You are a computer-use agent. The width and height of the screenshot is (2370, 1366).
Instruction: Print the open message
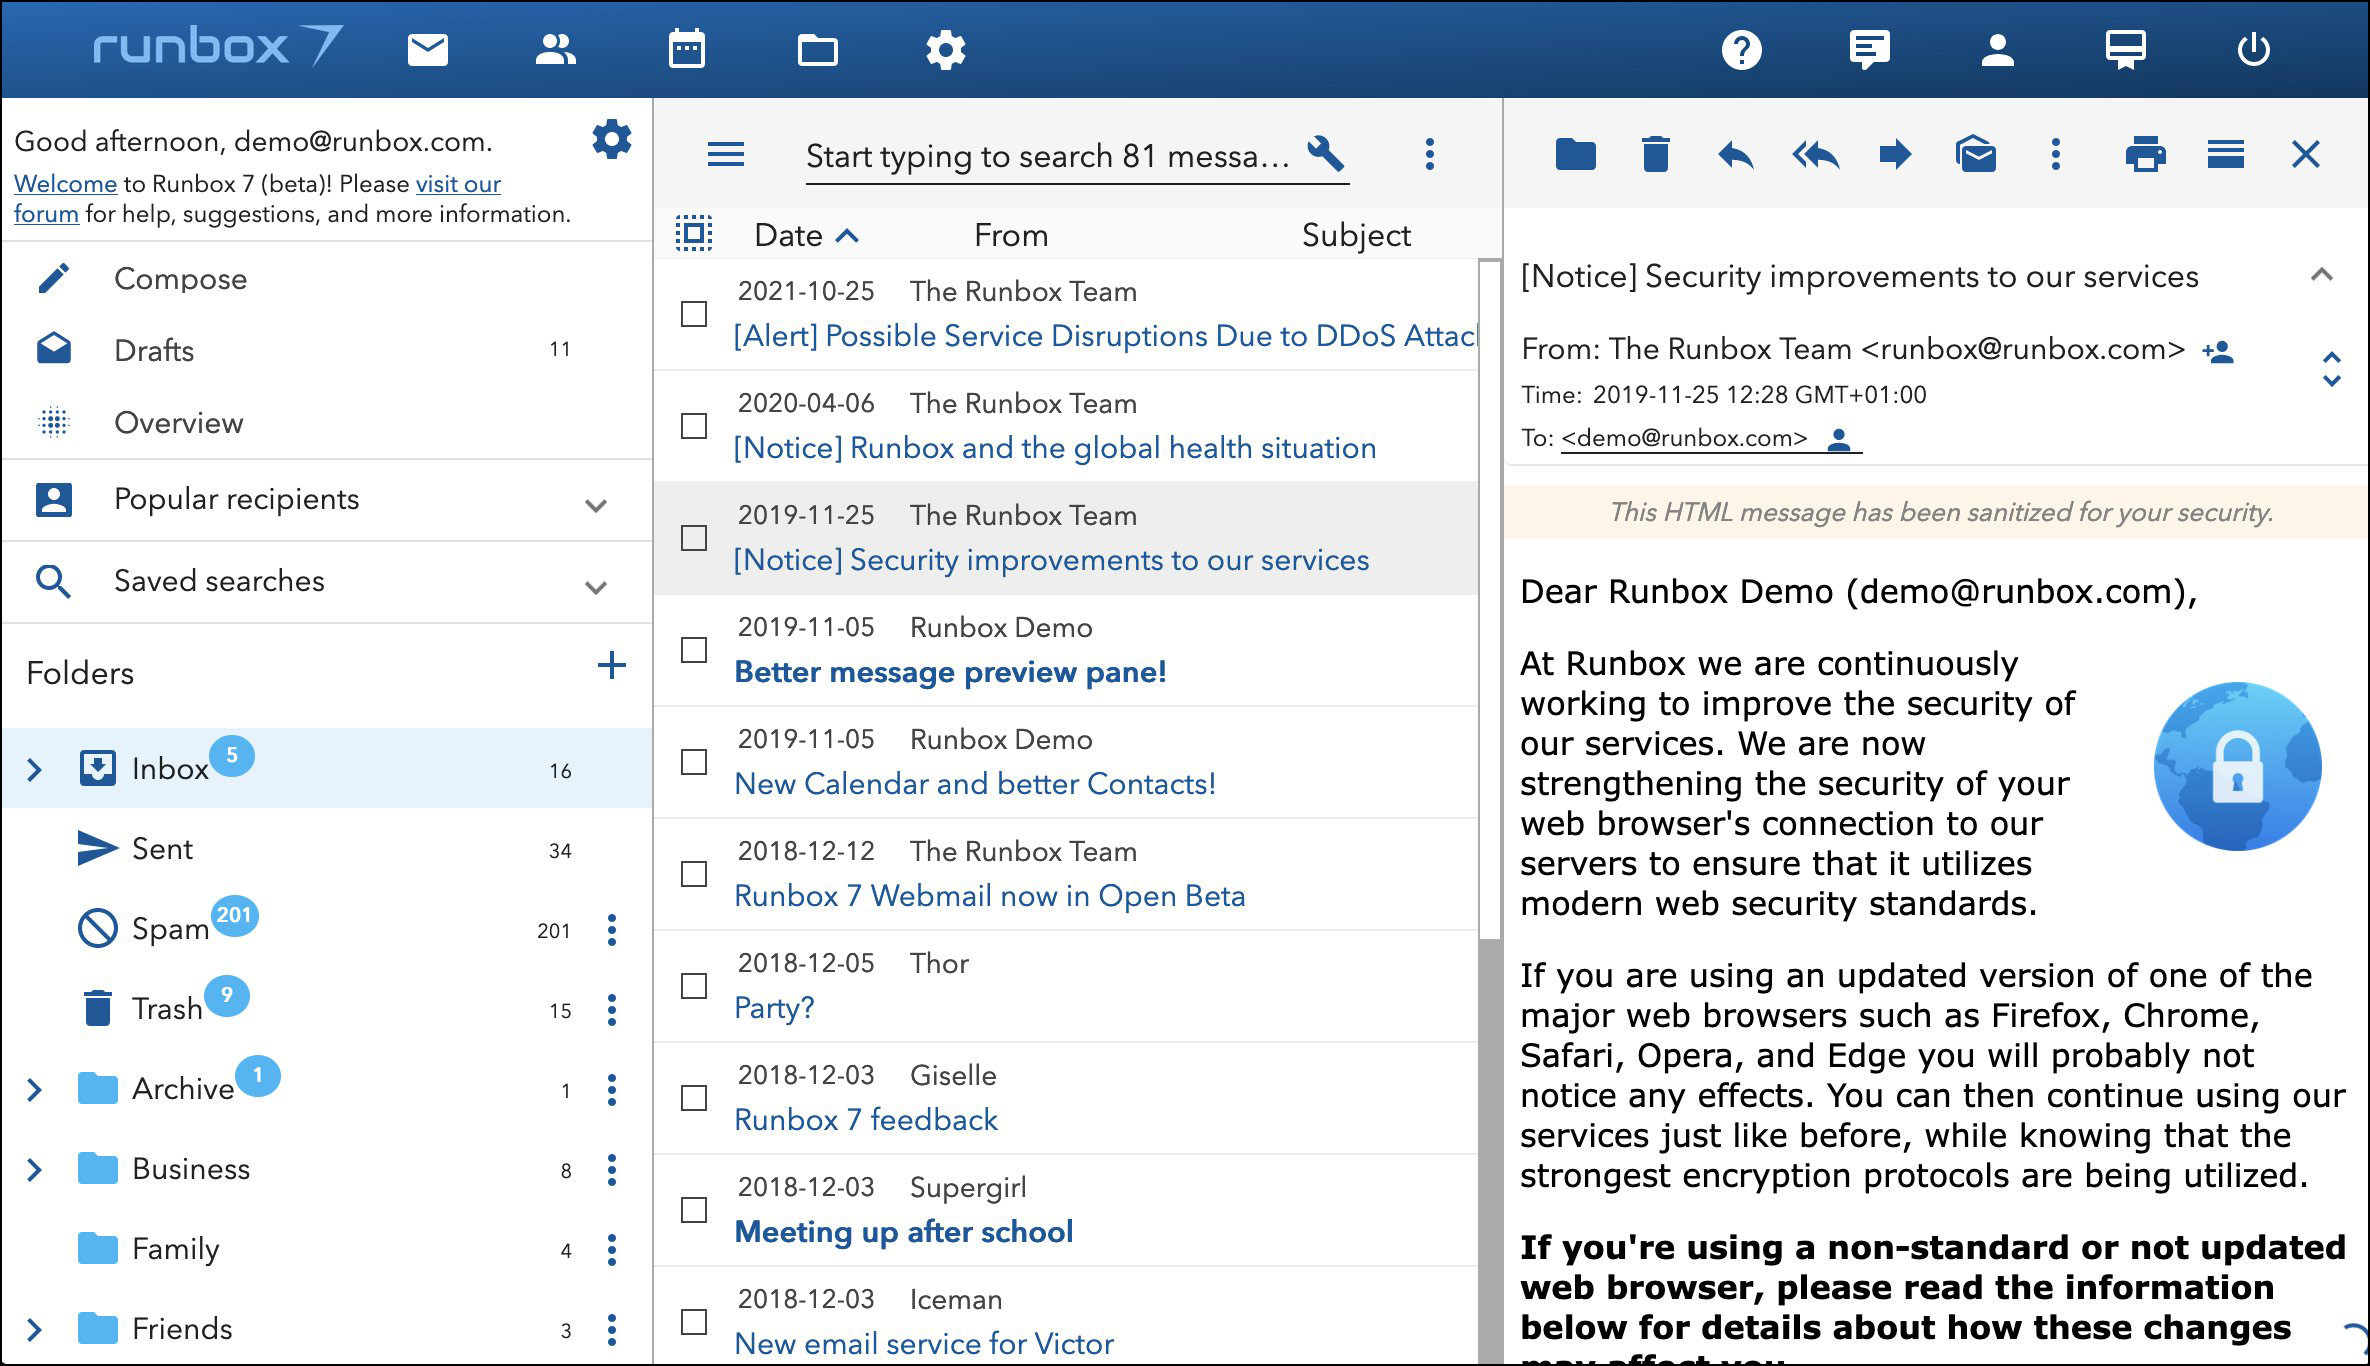(2145, 154)
